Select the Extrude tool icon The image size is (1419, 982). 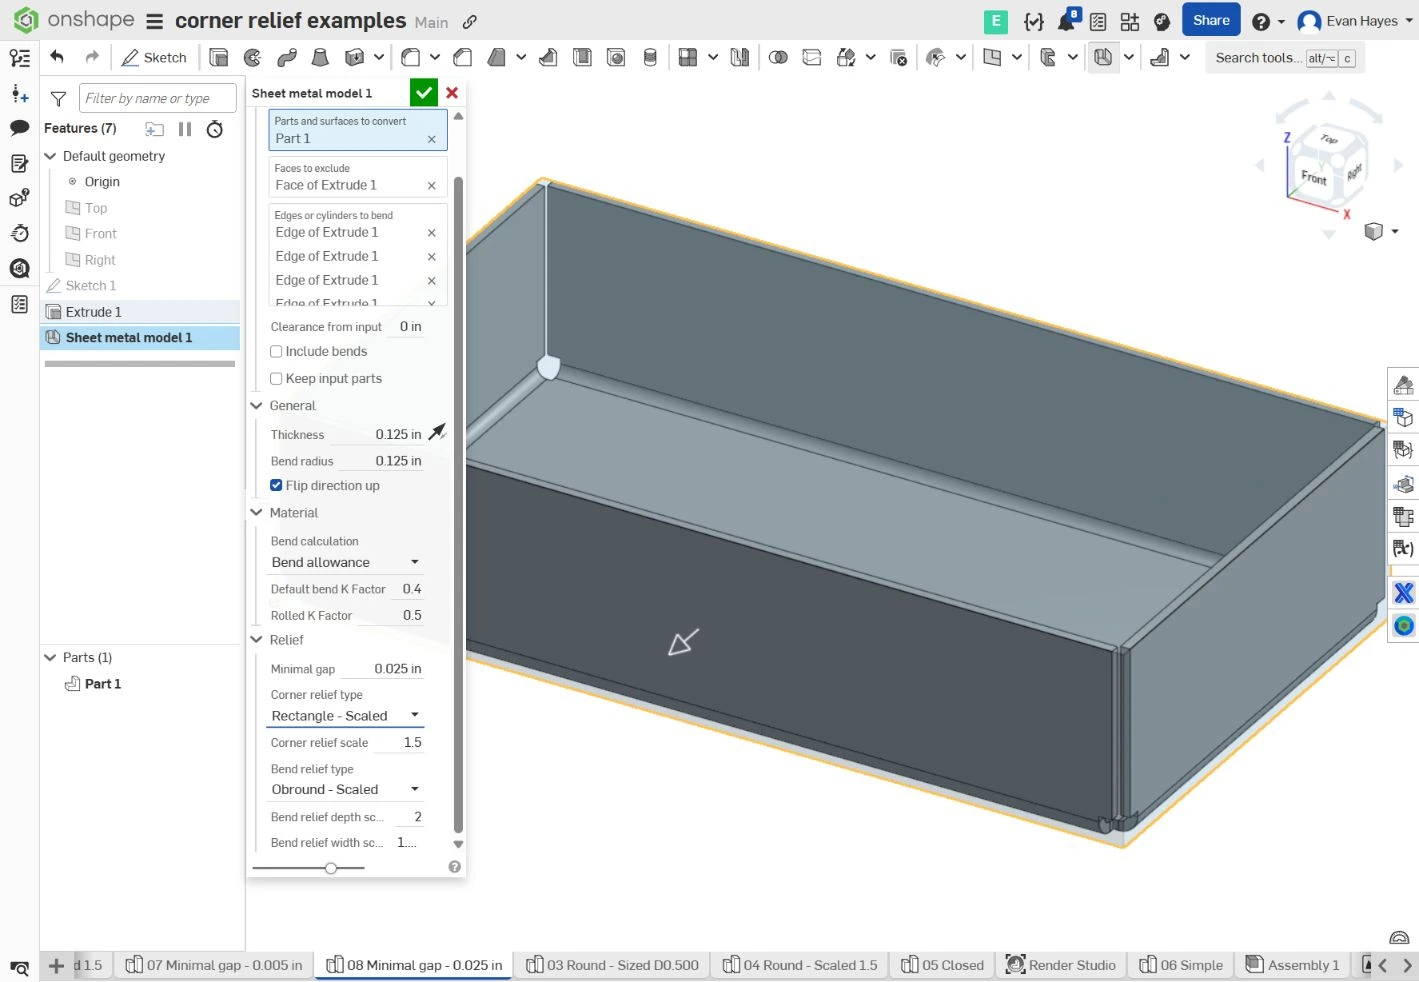(219, 57)
